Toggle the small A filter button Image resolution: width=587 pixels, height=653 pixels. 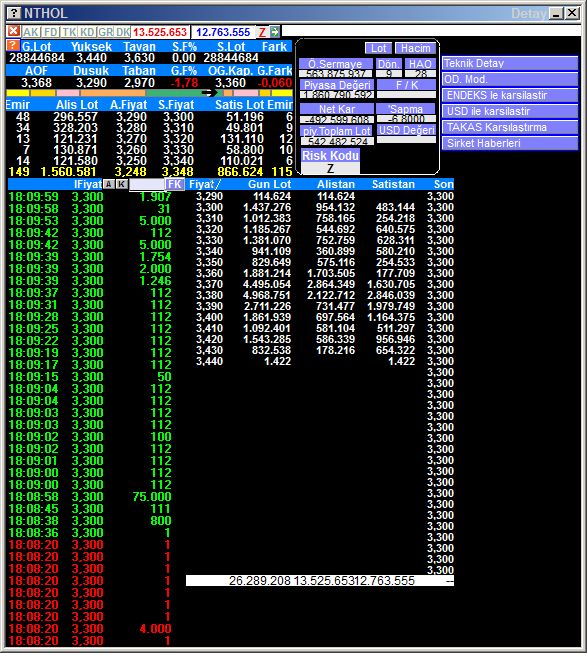[108, 184]
